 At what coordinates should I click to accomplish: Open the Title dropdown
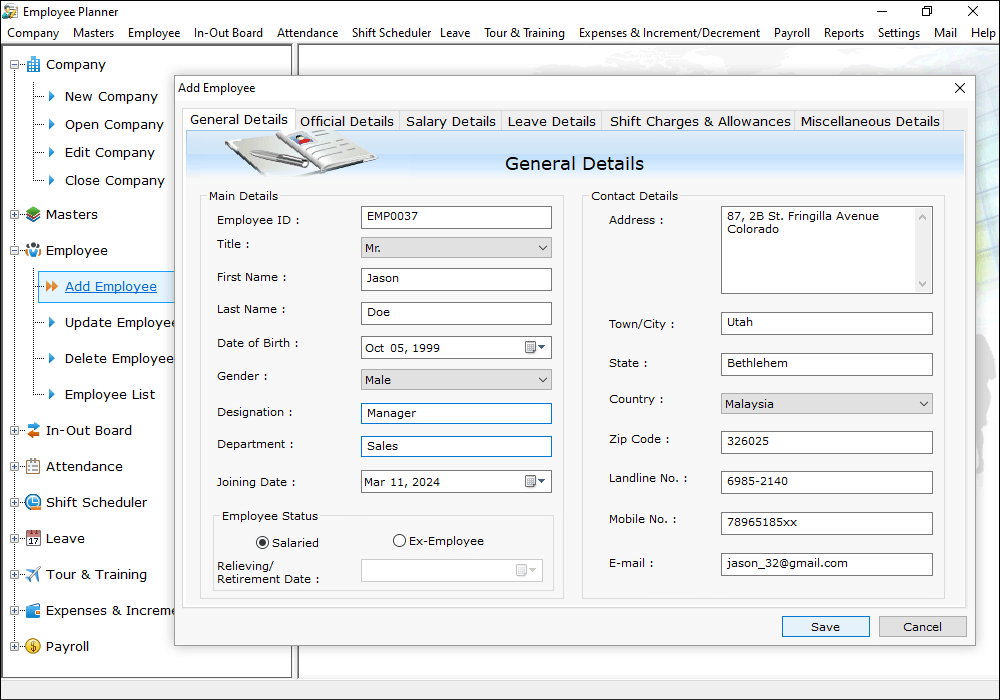click(543, 248)
